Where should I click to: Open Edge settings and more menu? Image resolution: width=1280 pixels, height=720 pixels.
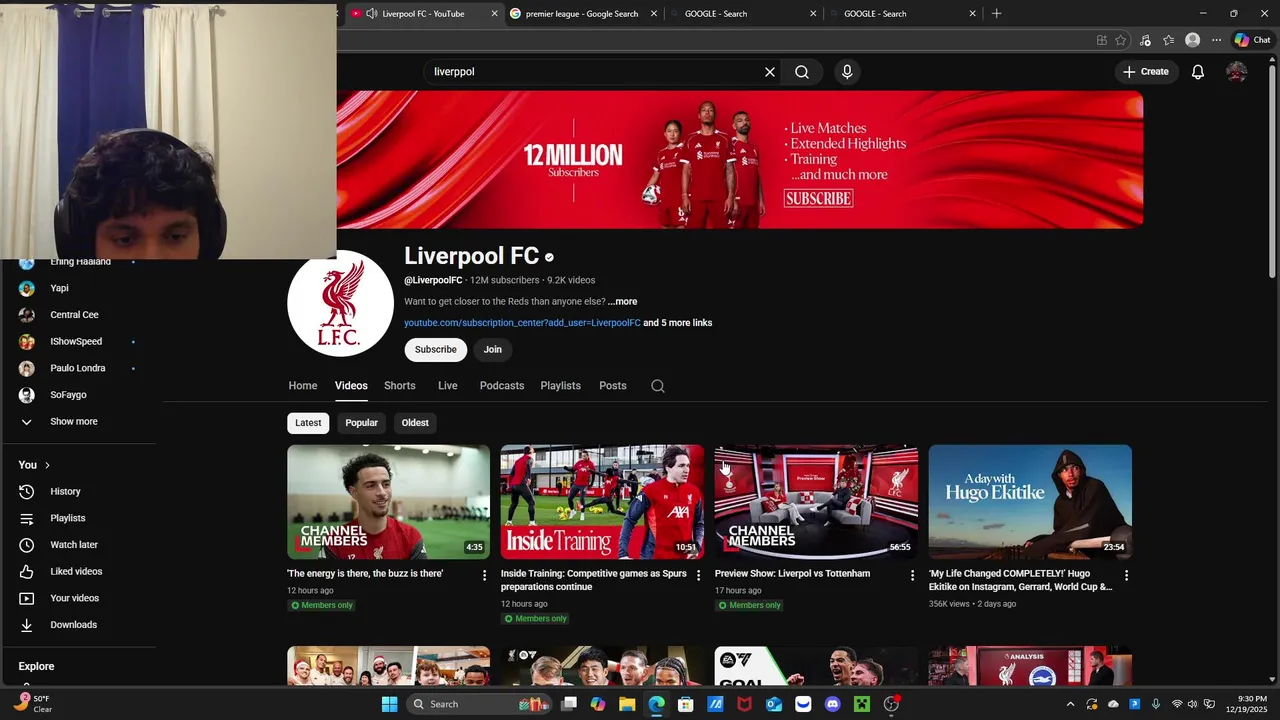1216,40
